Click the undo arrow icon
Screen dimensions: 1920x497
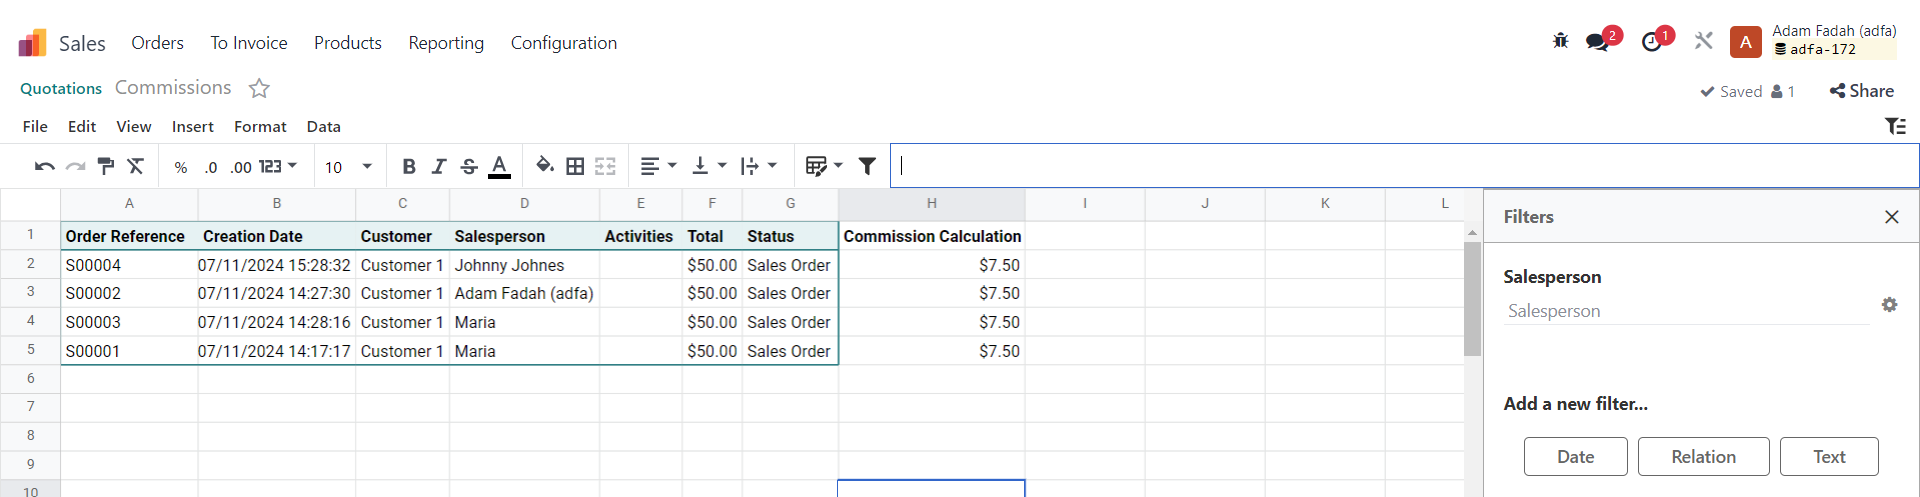[x=44, y=166]
